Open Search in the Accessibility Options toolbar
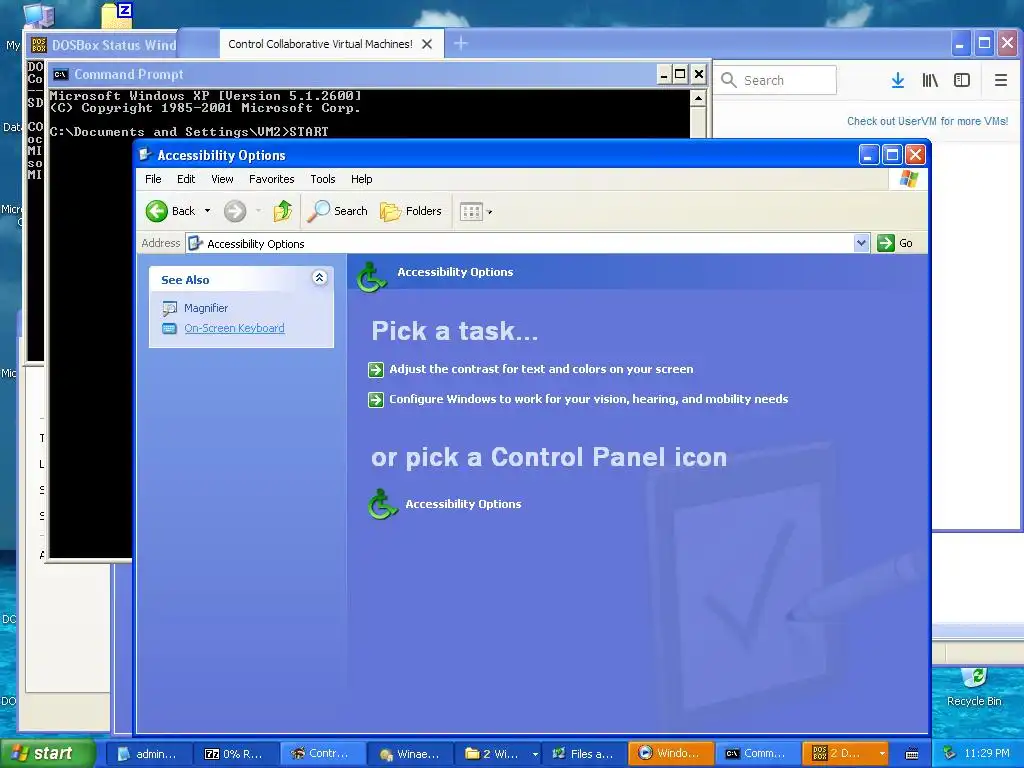Viewport: 1024px width, 768px height. pos(338,211)
